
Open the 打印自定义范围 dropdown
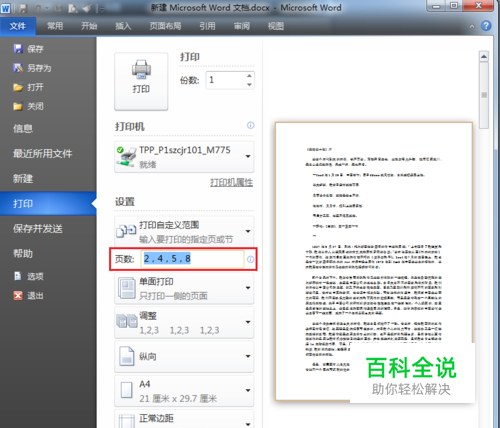(x=184, y=231)
